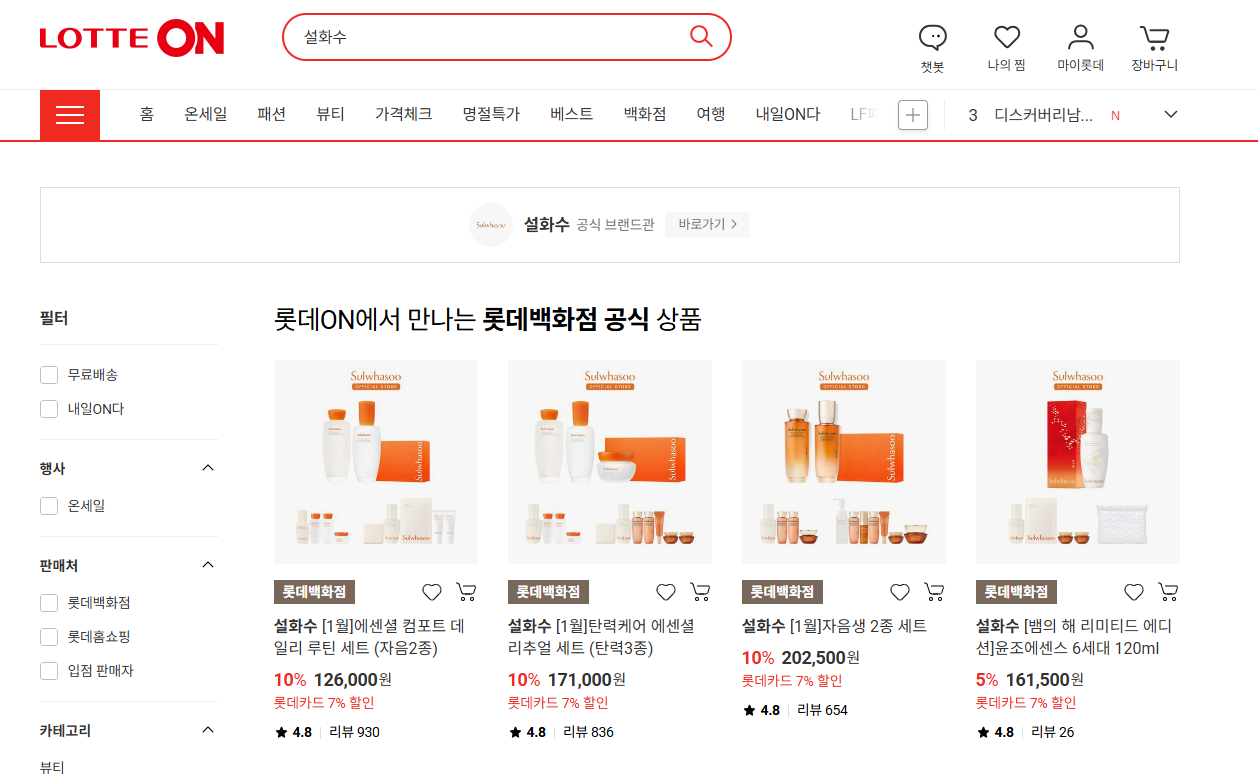Expand the trending search ranking dropdown
This screenshot has height=774, width=1258.
(1171, 114)
